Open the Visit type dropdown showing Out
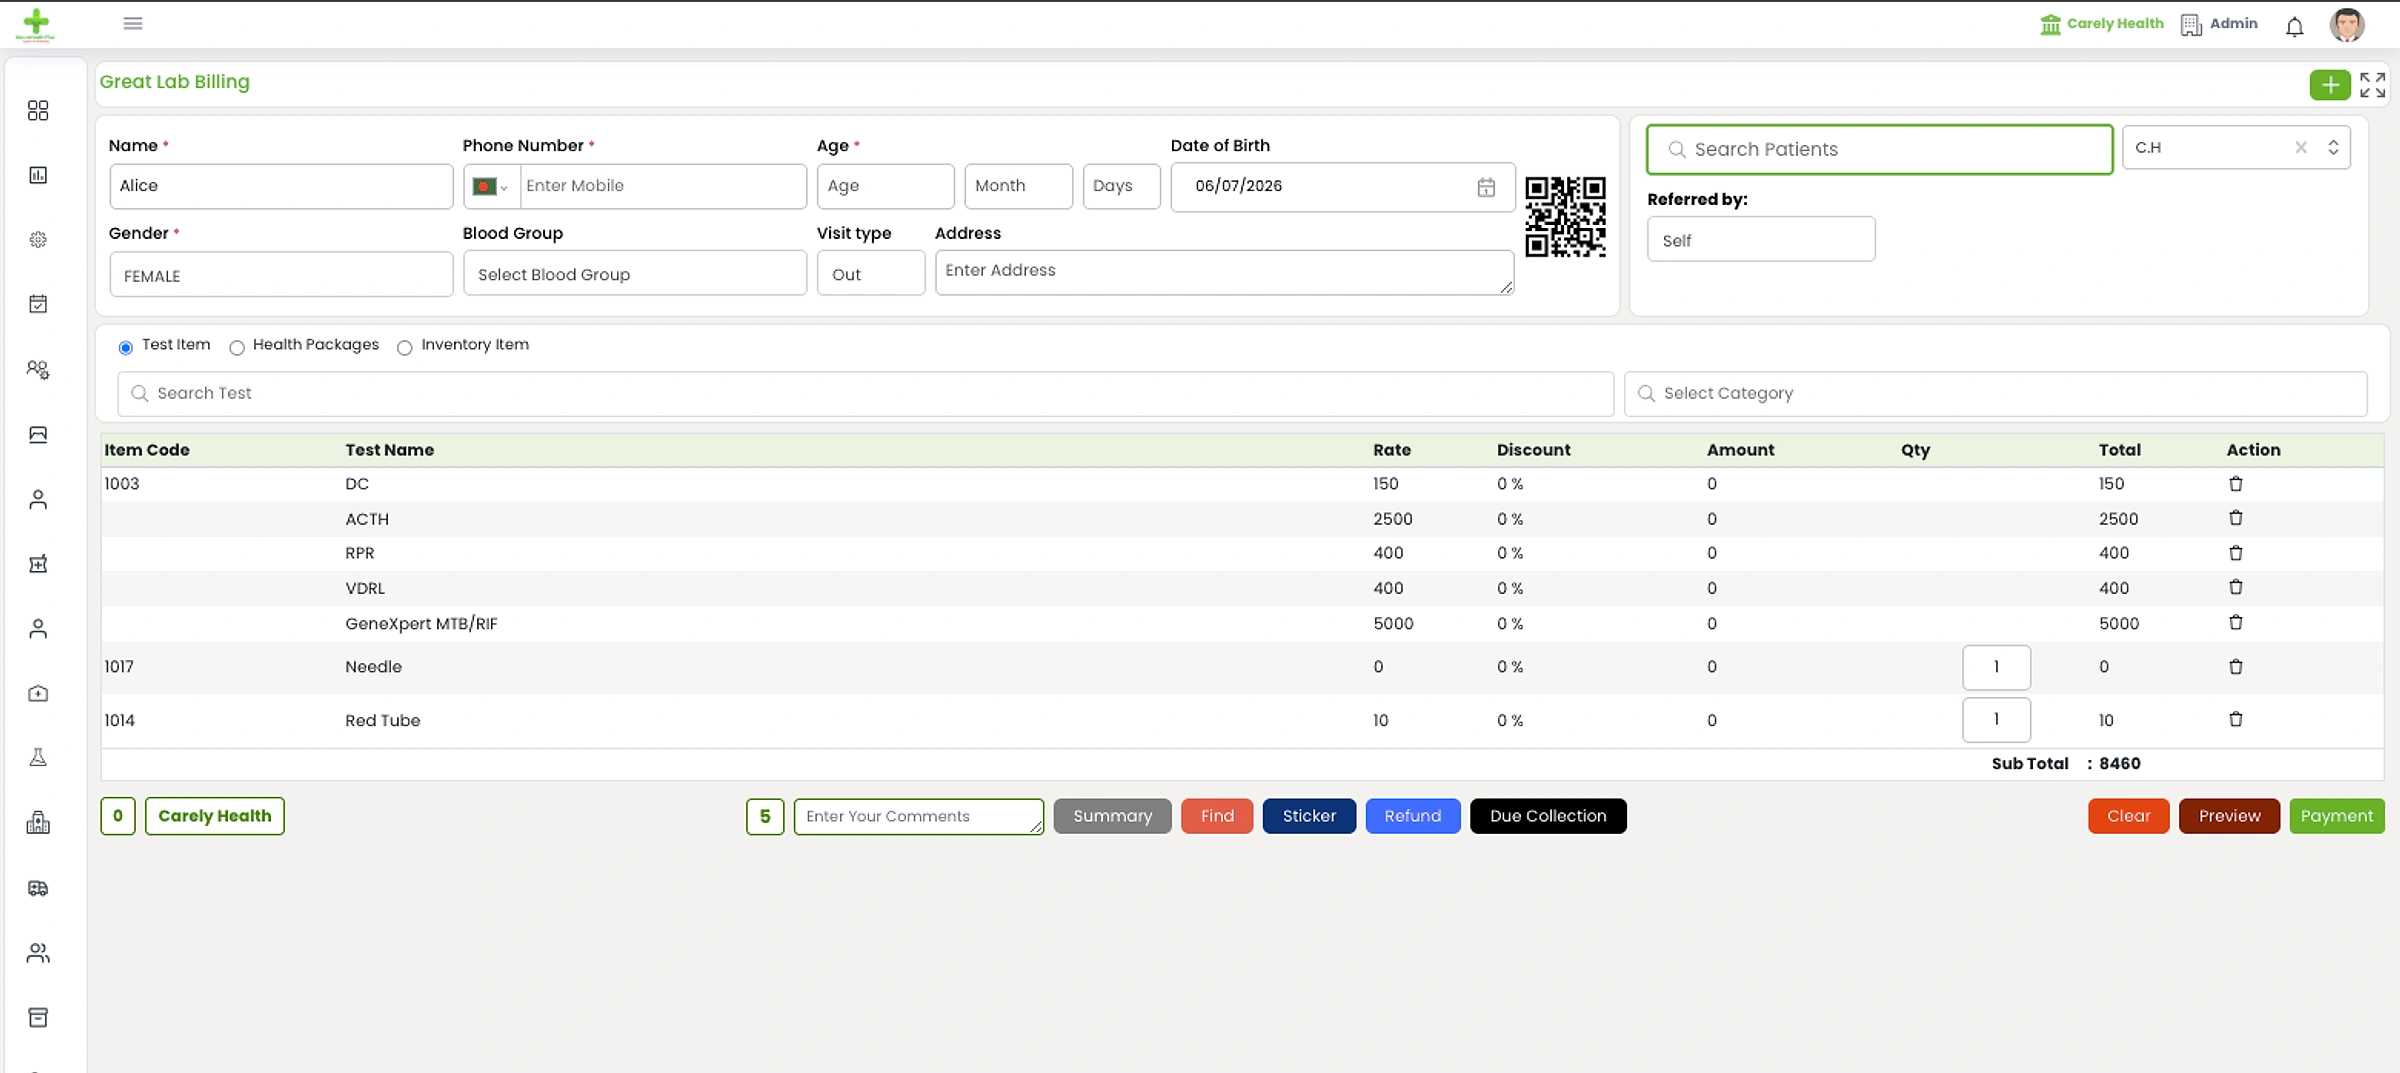This screenshot has height=1073, width=2400. click(871, 274)
